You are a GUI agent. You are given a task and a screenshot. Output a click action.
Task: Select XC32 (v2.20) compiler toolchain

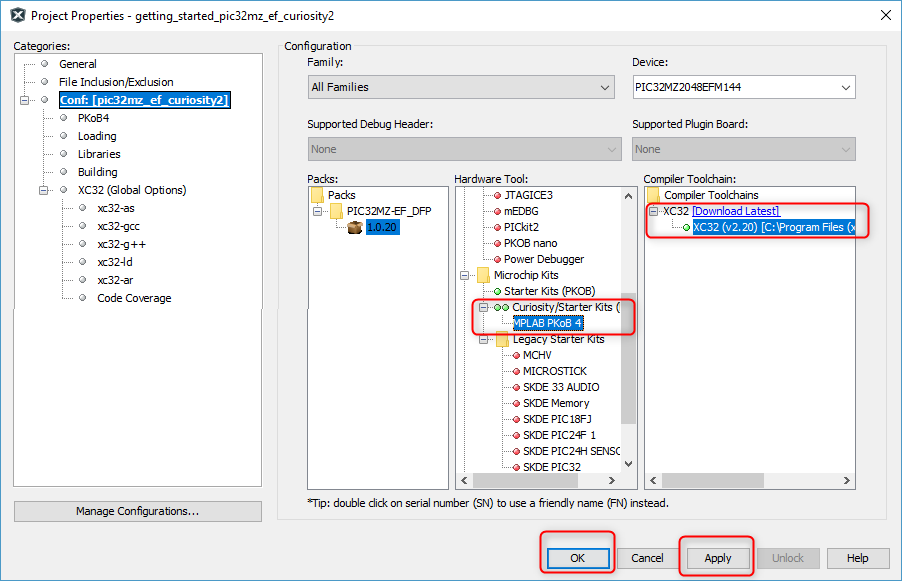(x=774, y=227)
